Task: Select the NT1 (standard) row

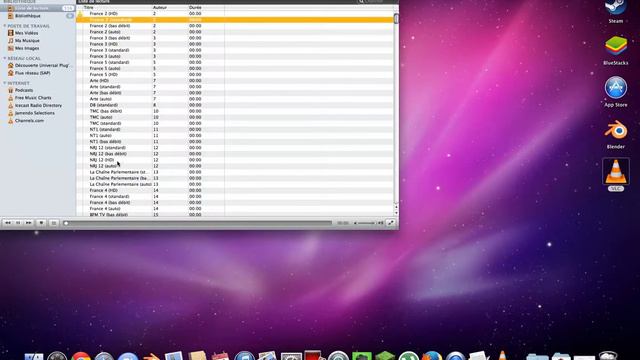Action: tap(235, 129)
